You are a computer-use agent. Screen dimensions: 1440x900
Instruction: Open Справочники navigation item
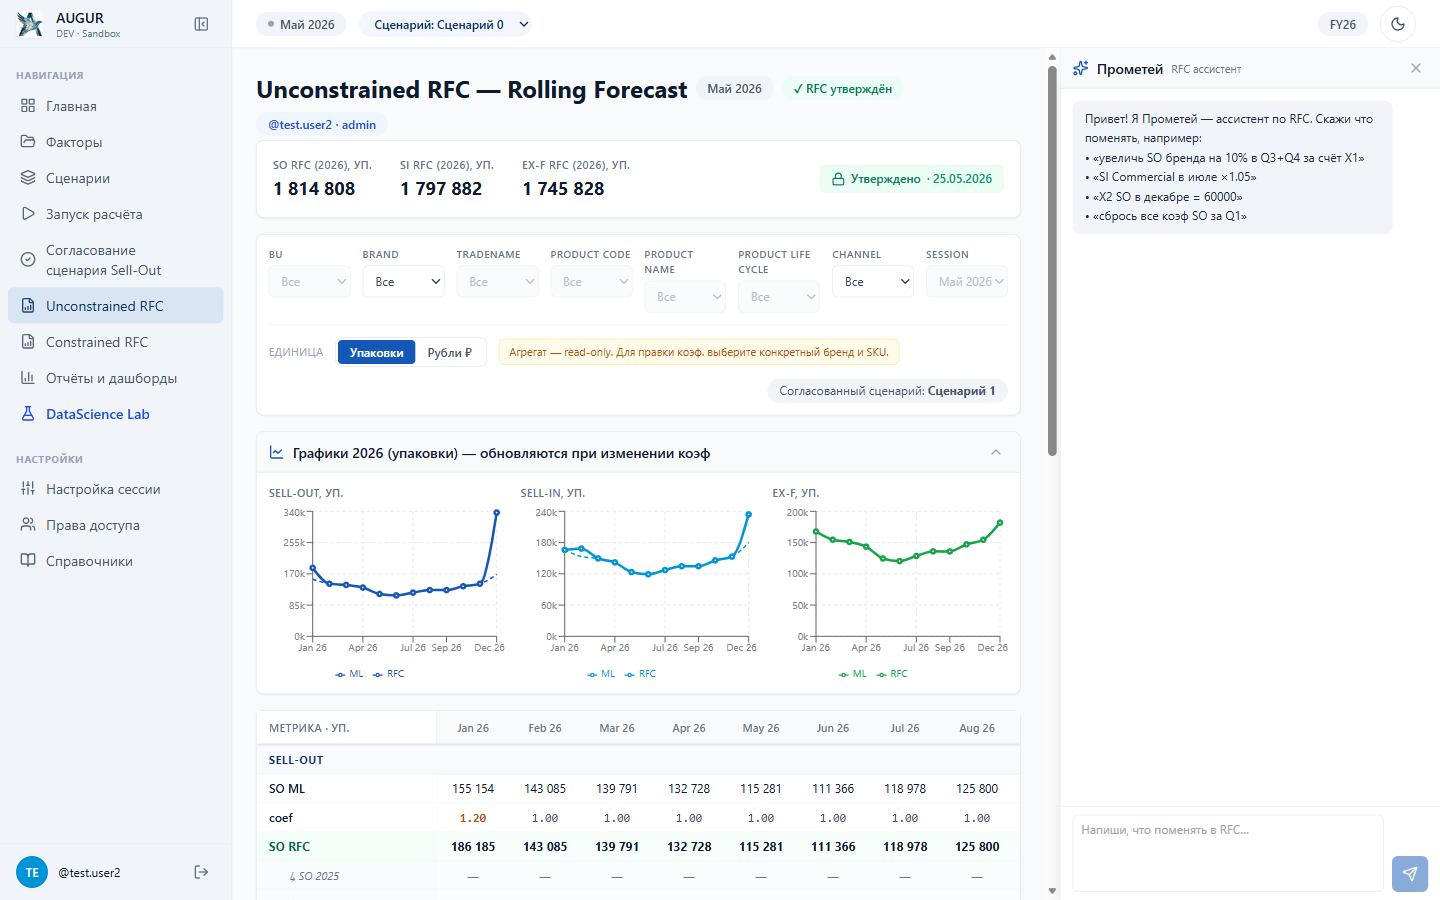pos(115,561)
